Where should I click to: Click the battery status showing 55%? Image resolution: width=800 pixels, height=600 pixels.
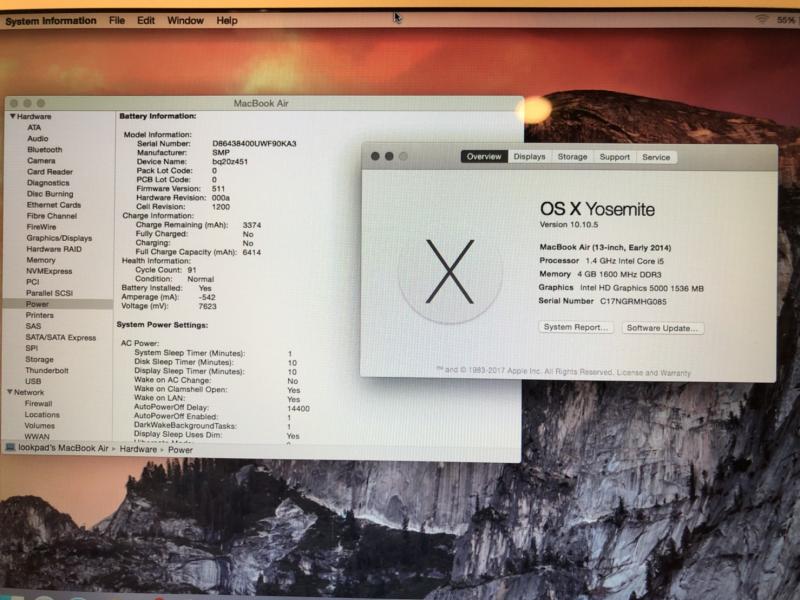785,20
